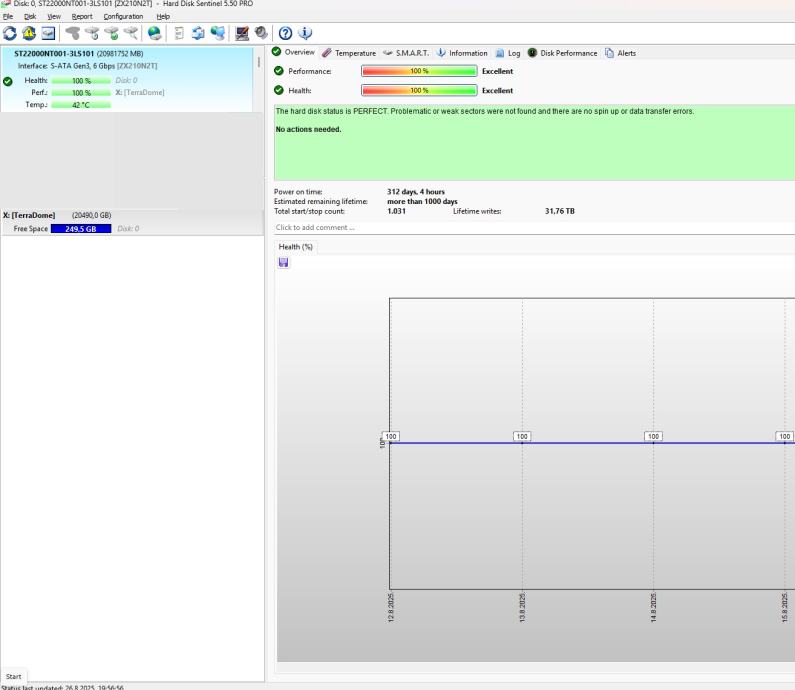Click the save icon above health graph
The height and width of the screenshot is (690, 795).
284,262
